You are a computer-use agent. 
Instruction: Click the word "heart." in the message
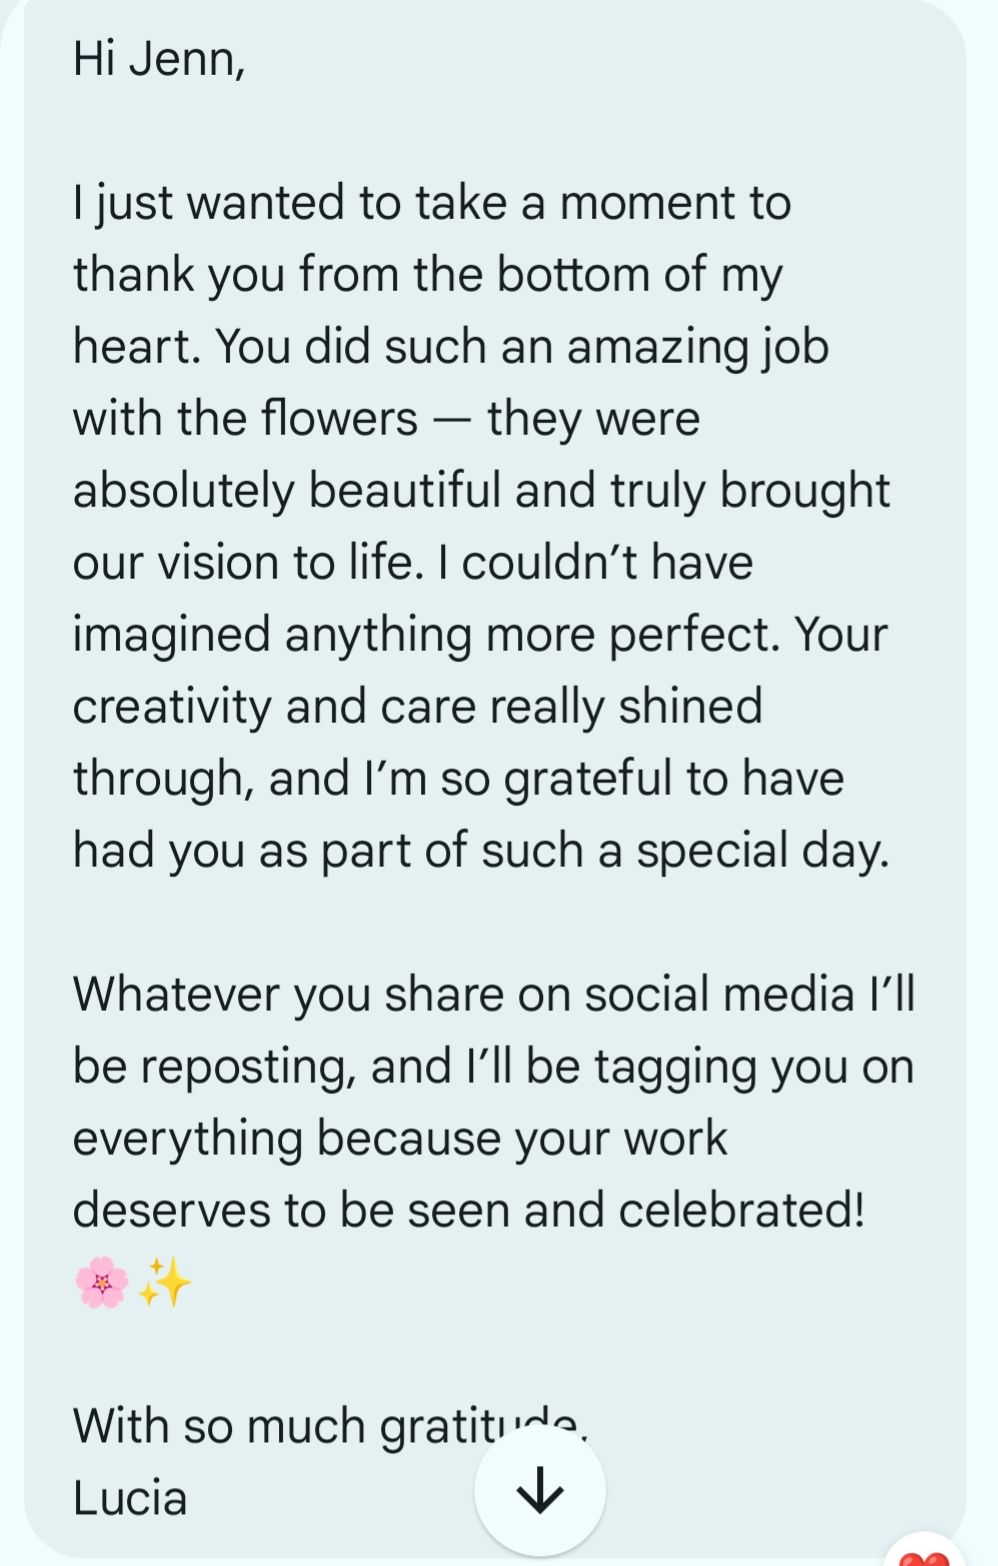pyautogui.click(x=137, y=347)
